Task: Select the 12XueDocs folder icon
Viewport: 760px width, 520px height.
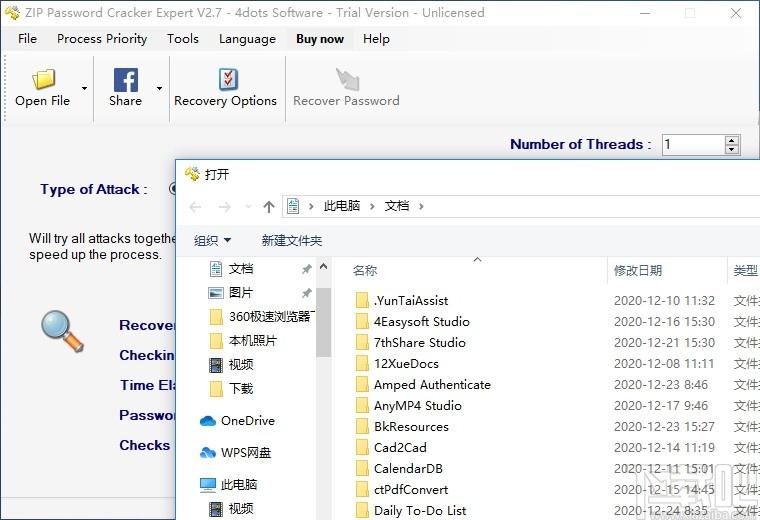Action: pyautogui.click(x=362, y=363)
